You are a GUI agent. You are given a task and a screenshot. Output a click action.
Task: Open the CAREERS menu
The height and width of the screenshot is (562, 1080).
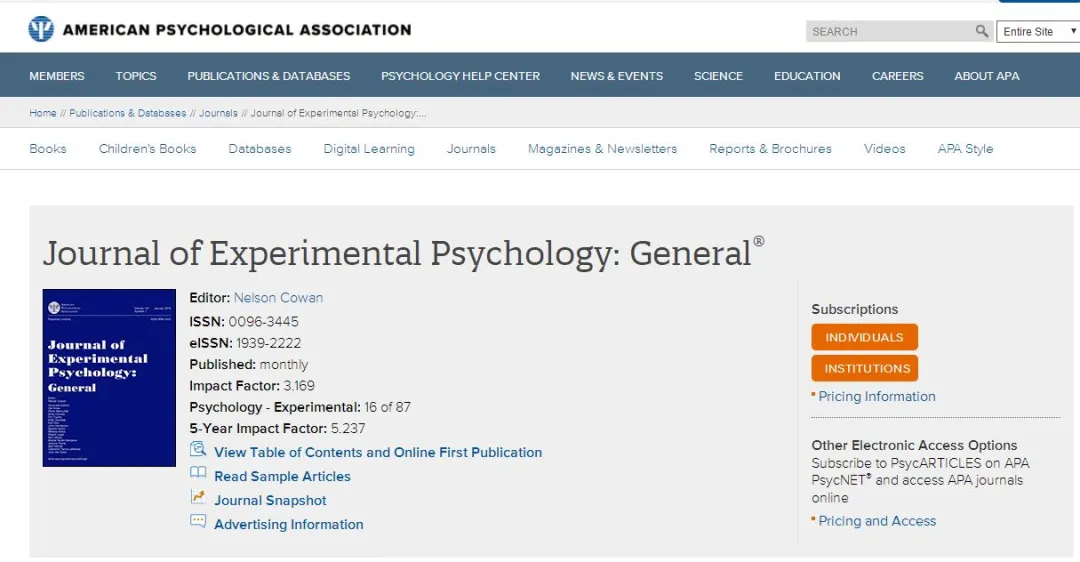coord(897,76)
